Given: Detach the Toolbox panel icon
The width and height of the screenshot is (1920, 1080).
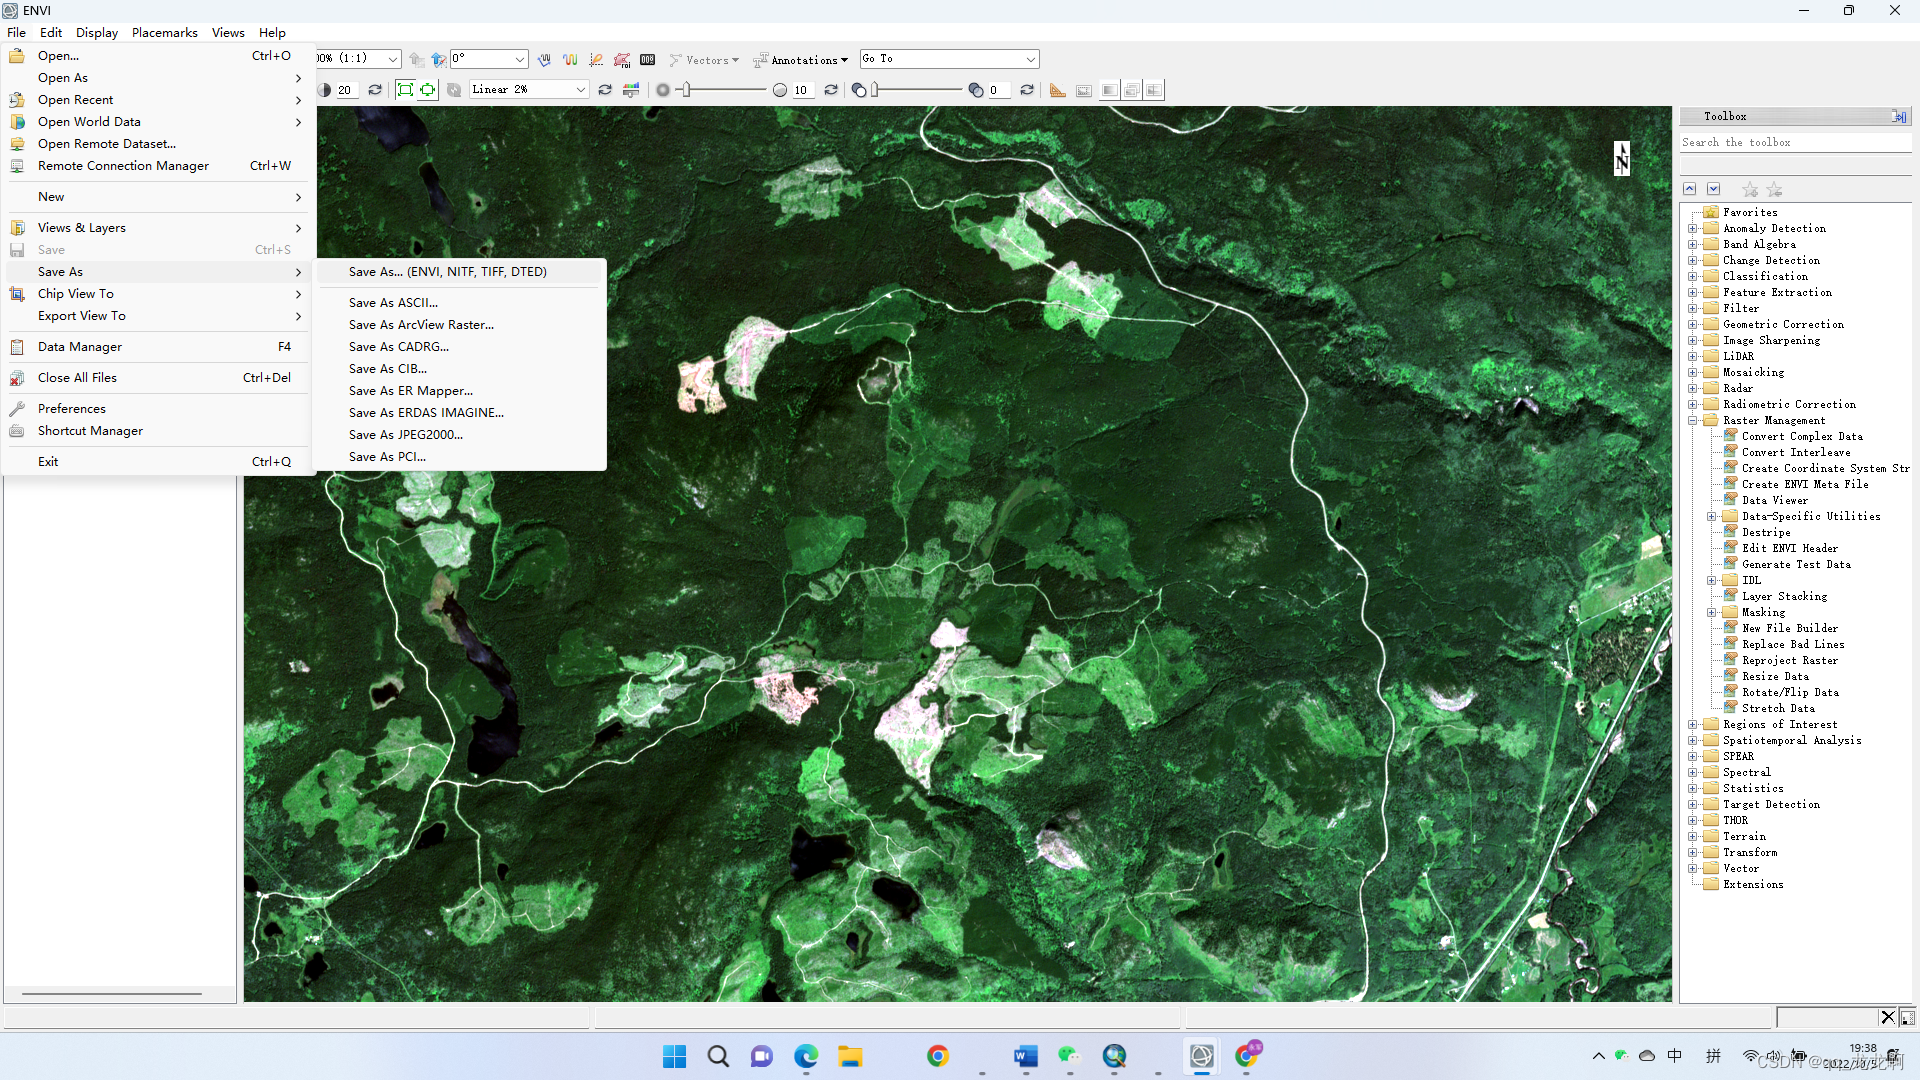Looking at the screenshot, I should click(x=1898, y=117).
